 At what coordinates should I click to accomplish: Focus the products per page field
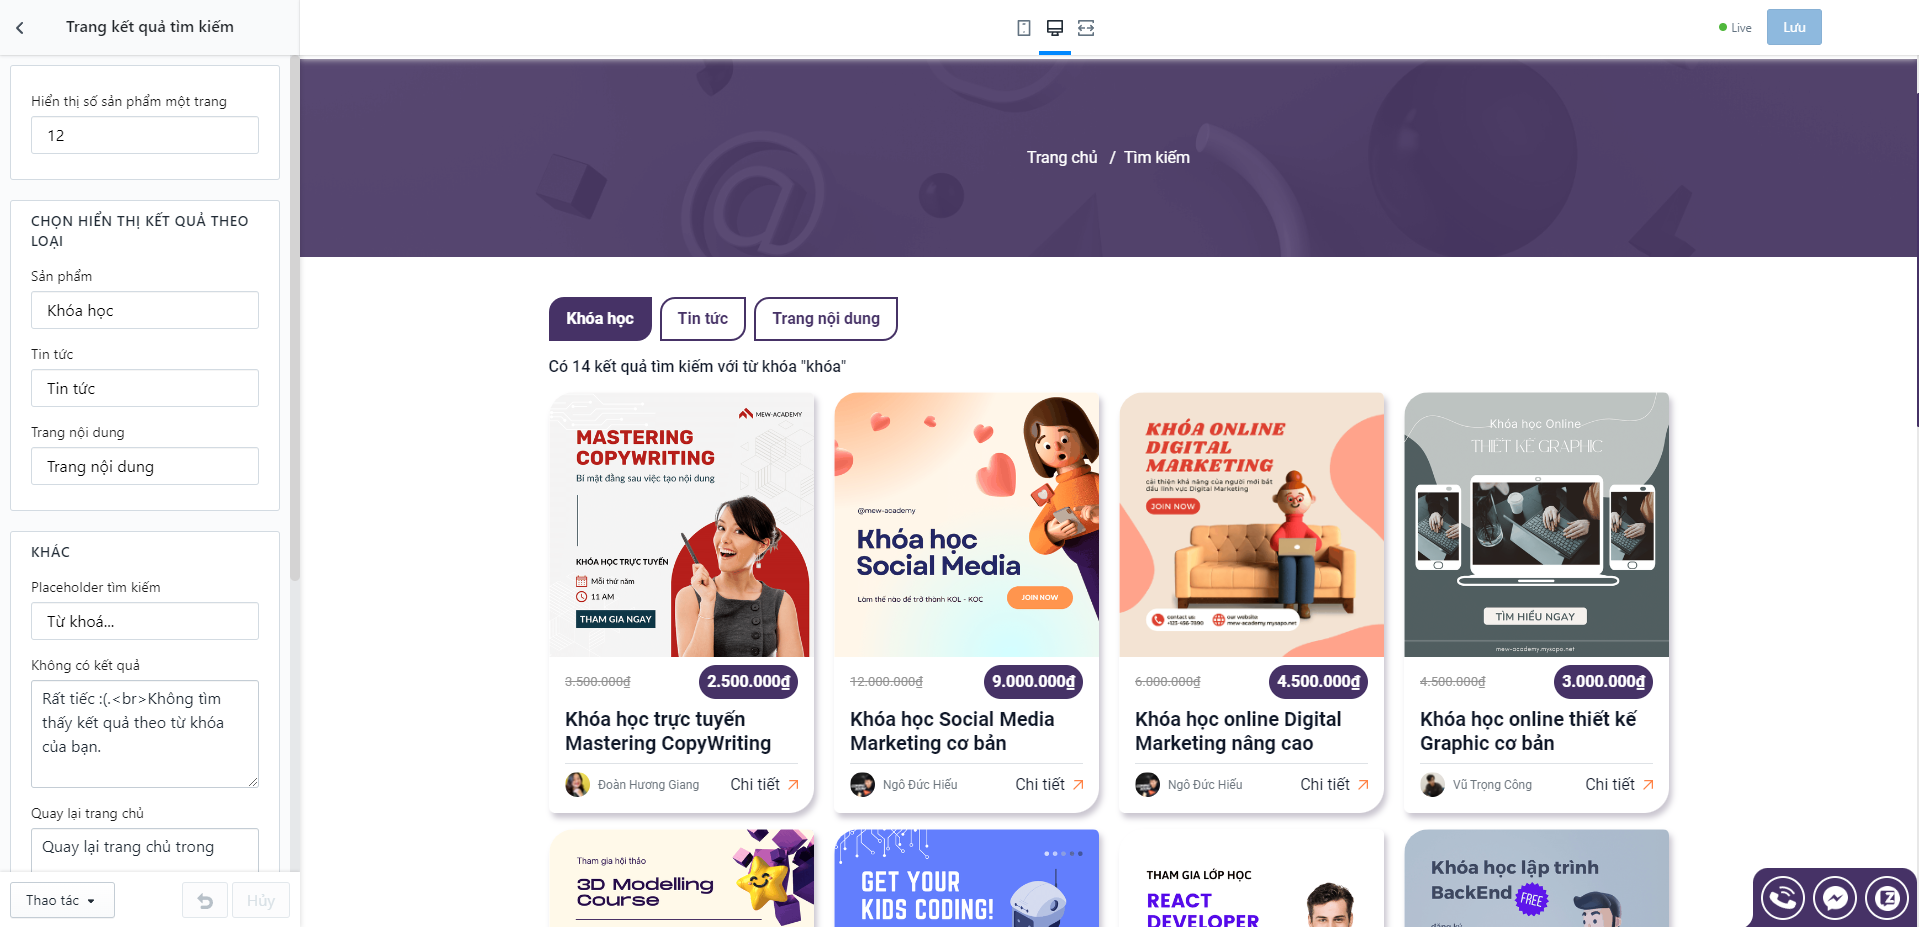coord(145,135)
